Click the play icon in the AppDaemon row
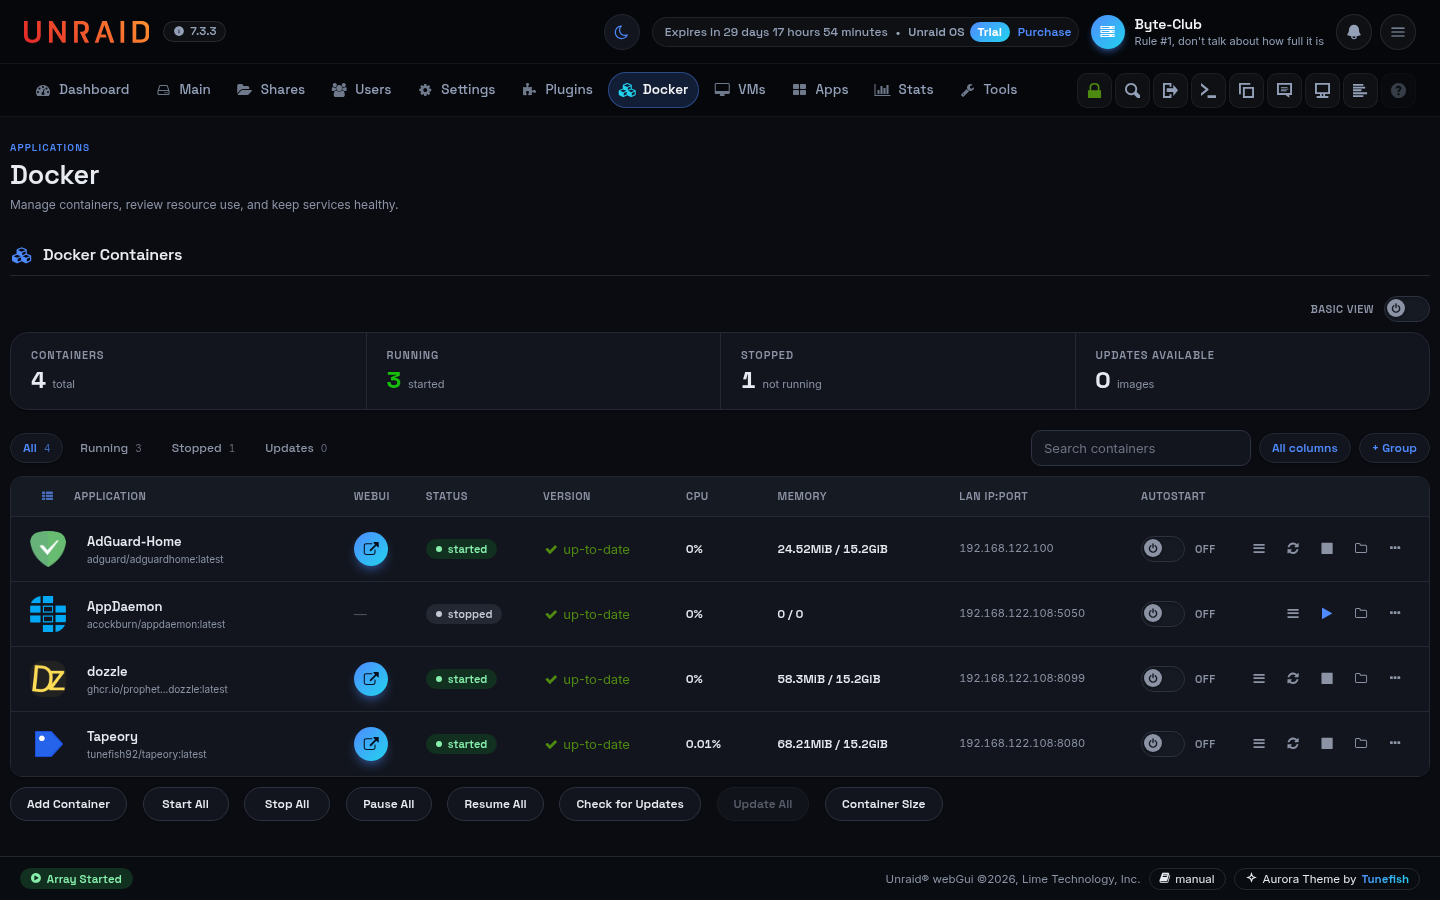 tap(1327, 613)
